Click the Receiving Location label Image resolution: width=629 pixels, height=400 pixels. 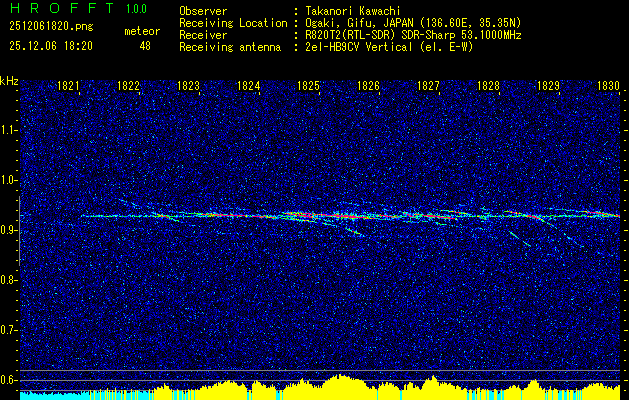(233, 23)
